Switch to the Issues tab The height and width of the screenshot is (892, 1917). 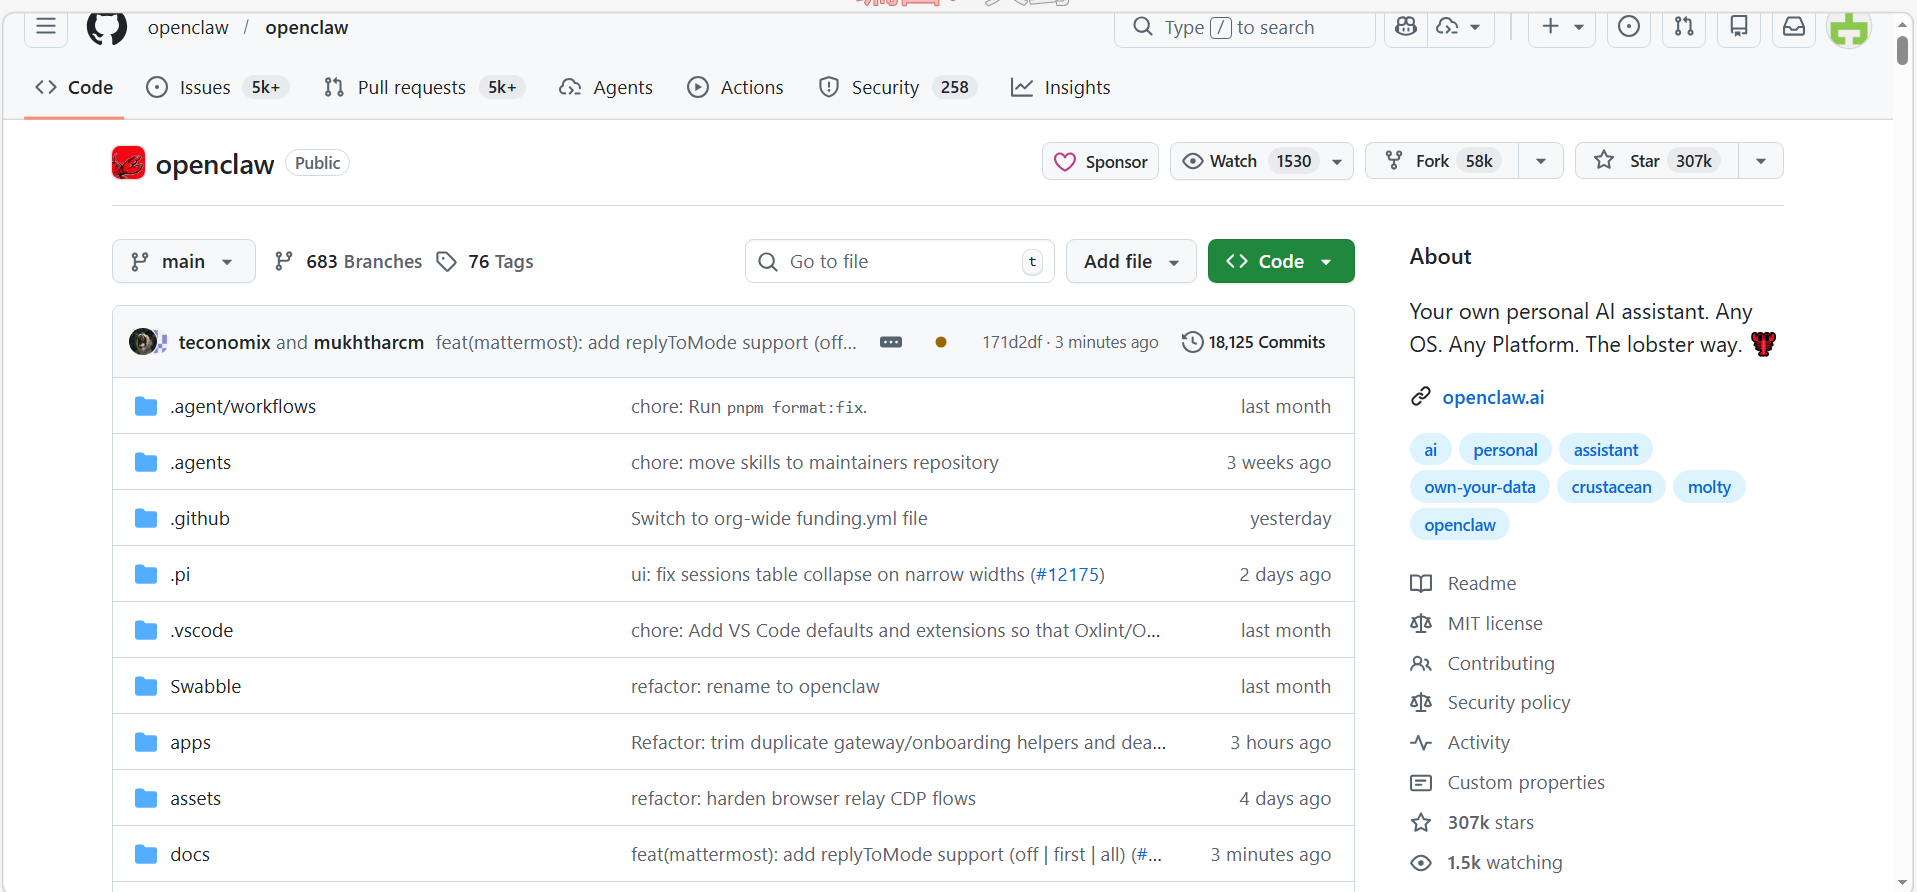(218, 87)
